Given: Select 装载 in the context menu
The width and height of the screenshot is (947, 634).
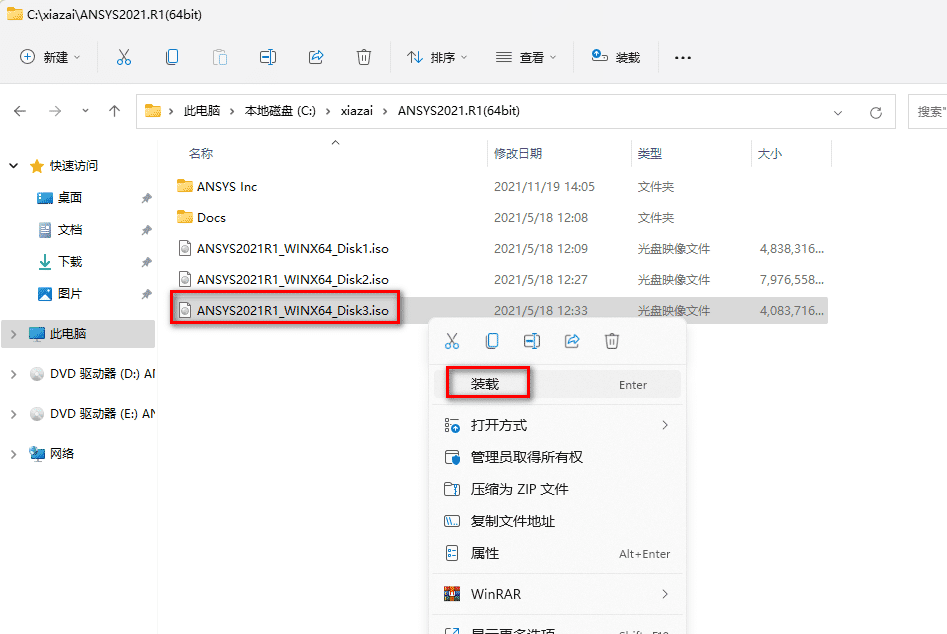Looking at the screenshot, I should [x=486, y=384].
